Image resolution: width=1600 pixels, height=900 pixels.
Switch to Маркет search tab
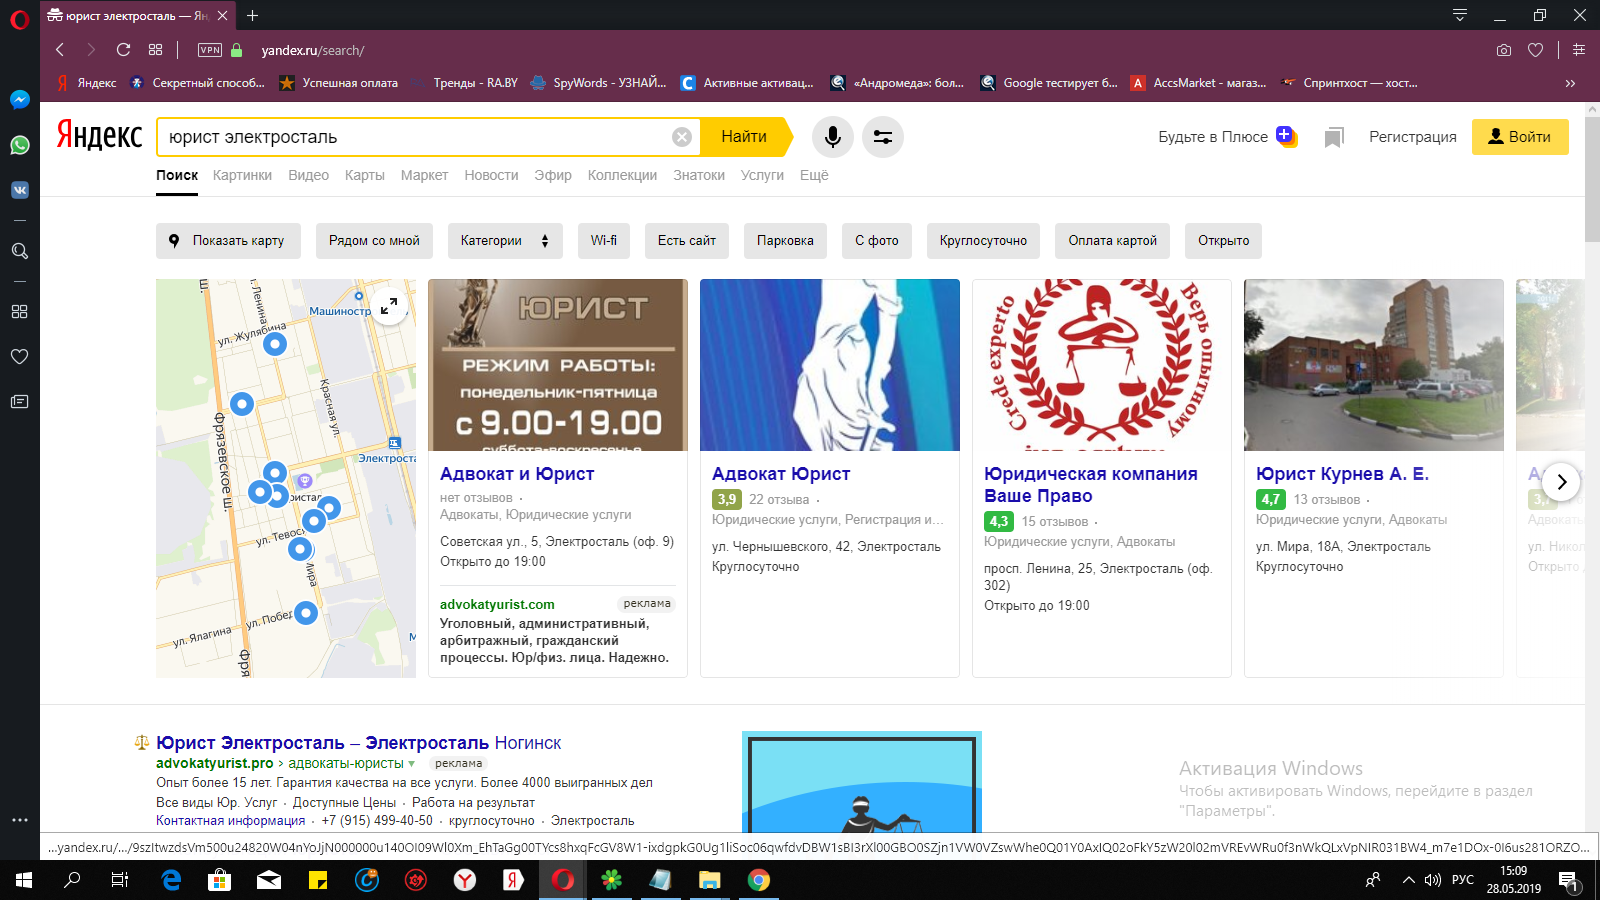coord(424,175)
